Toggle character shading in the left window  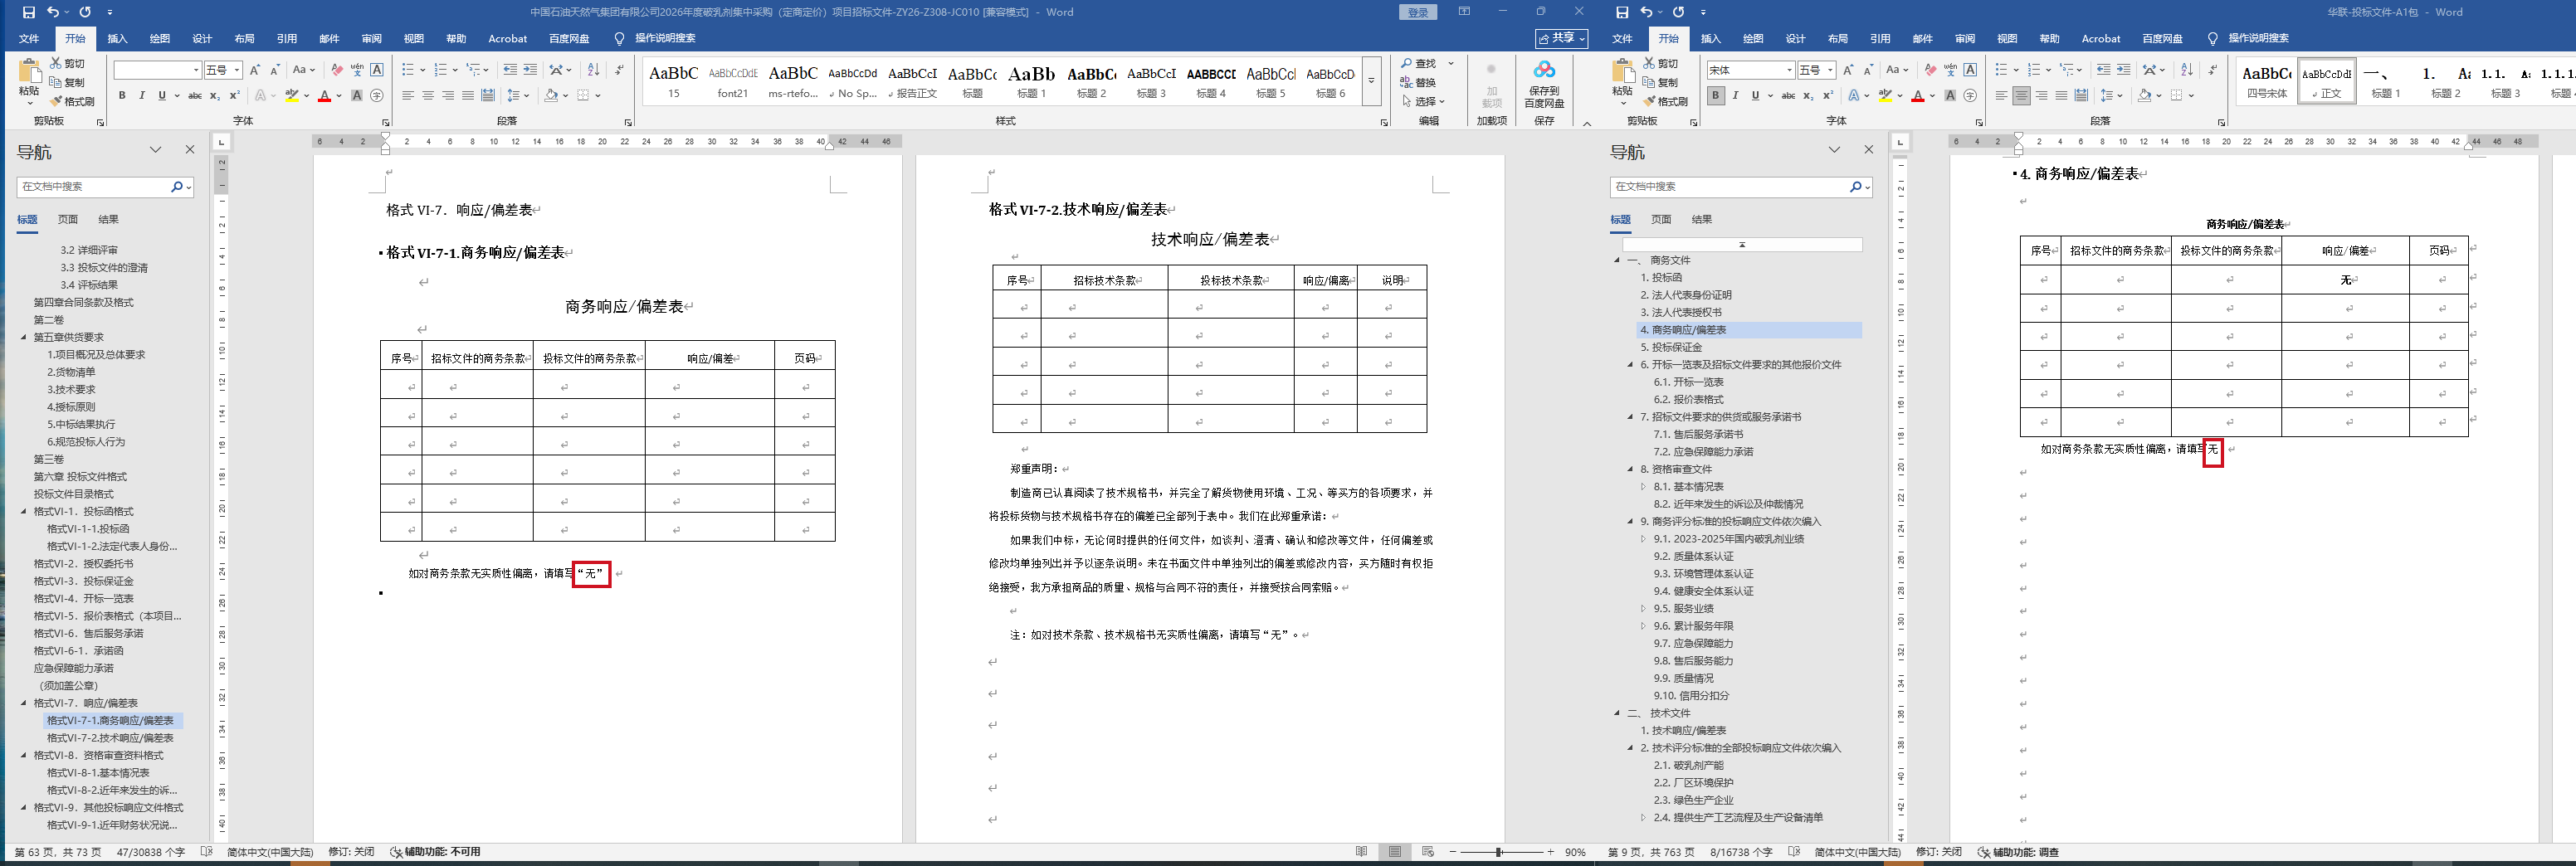[x=357, y=96]
